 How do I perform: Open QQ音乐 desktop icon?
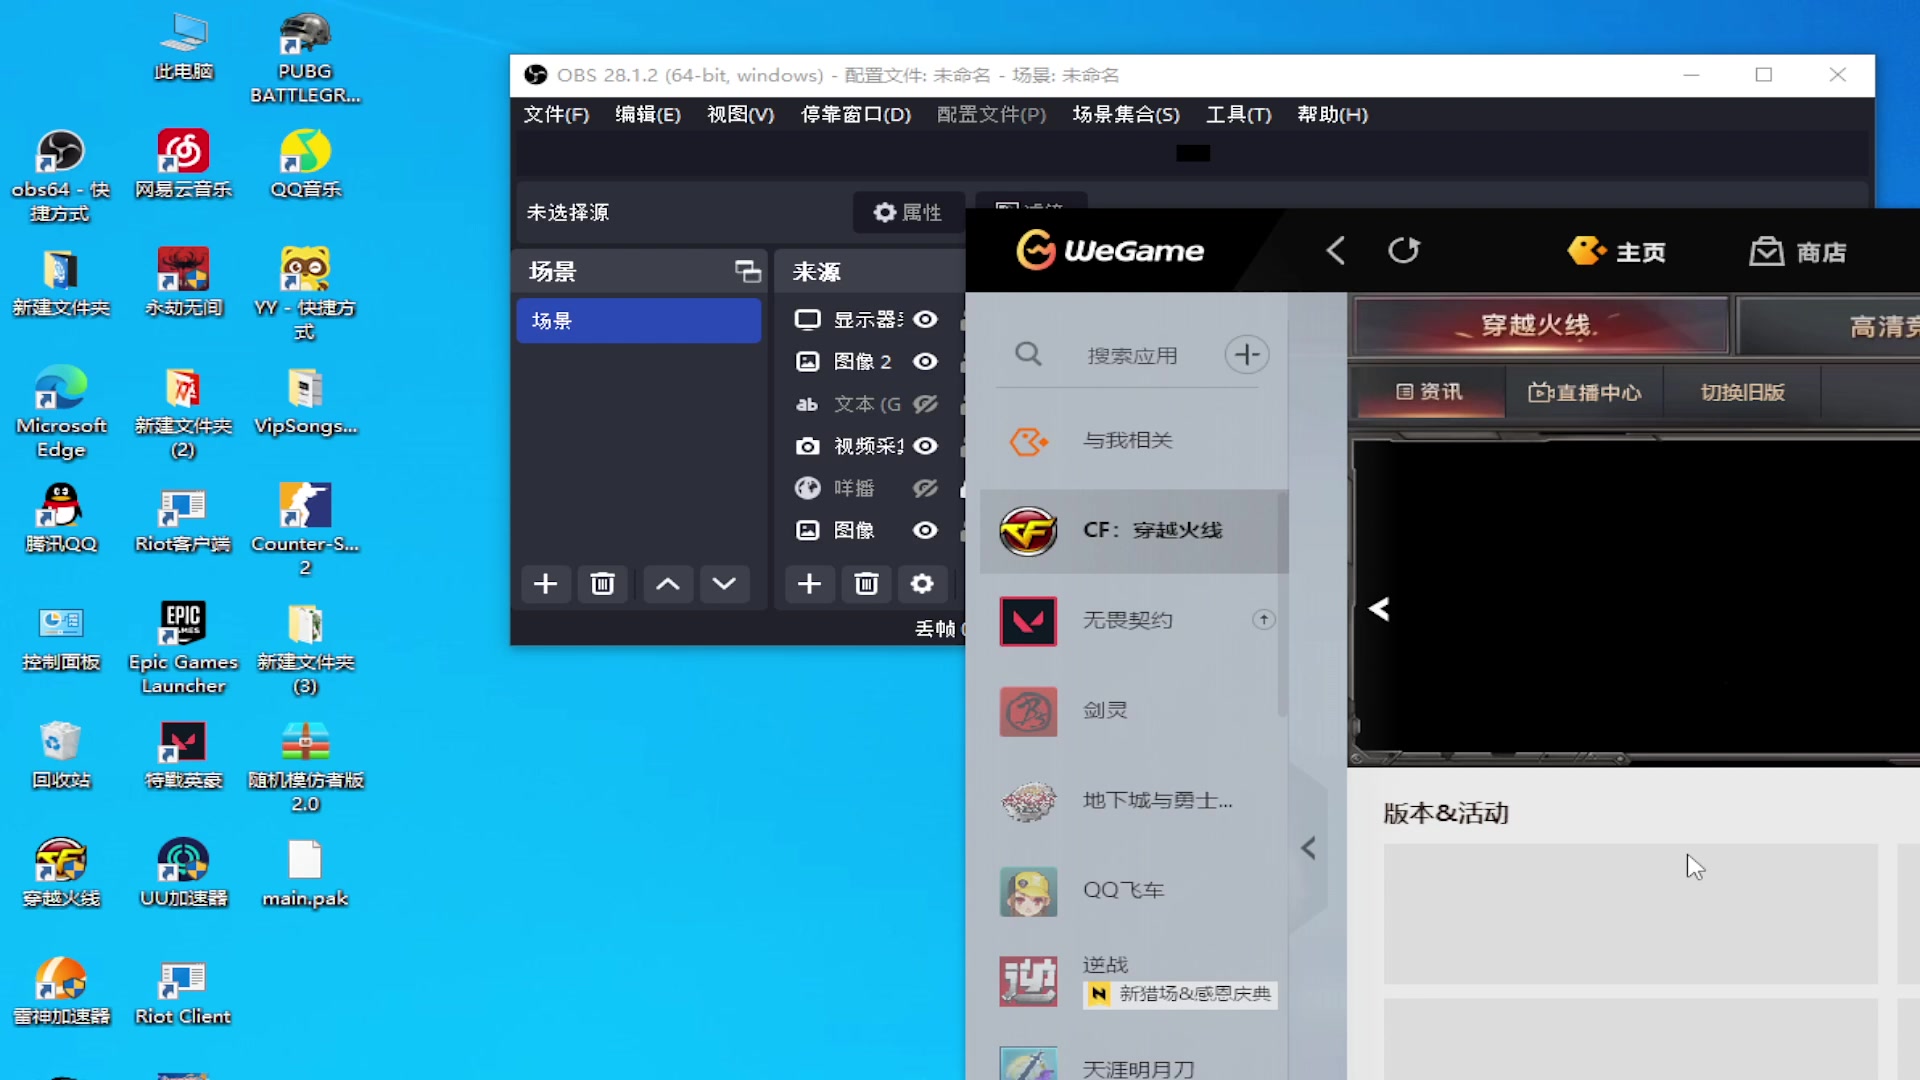pos(306,164)
